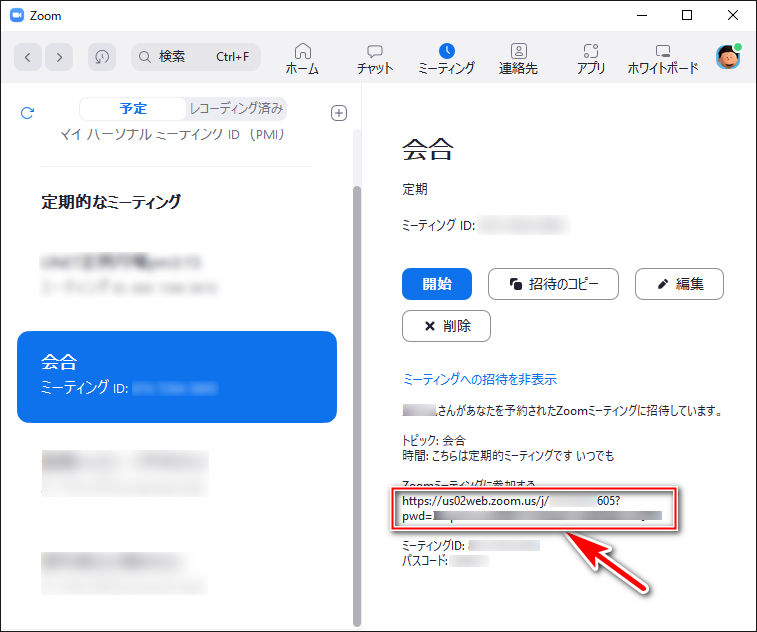Go back with the left arrow button

pyautogui.click(x=28, y=57)
